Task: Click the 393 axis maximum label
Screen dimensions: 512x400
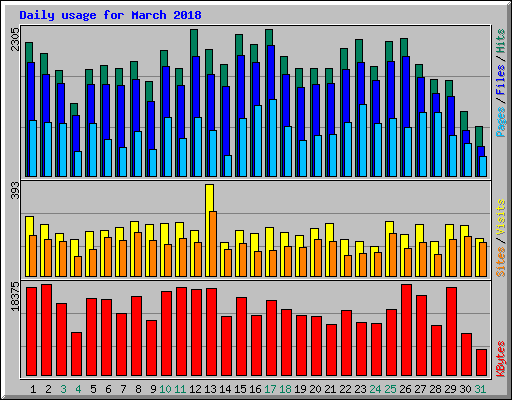Action: tap(15, 190)
